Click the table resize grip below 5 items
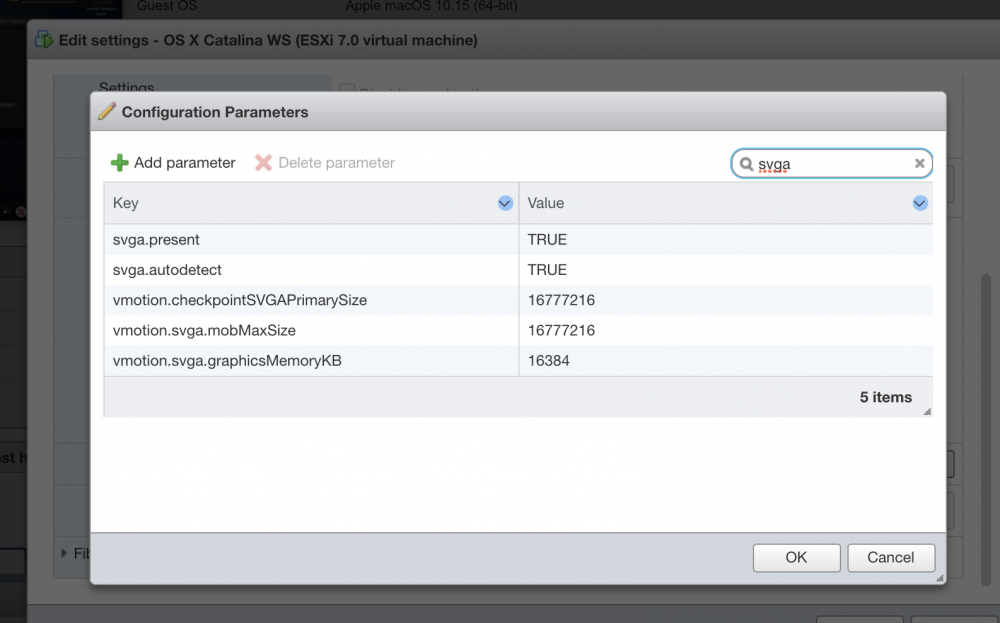This screenshot has width=1000, height=623. pyautogui.click(x=927, y=411)
